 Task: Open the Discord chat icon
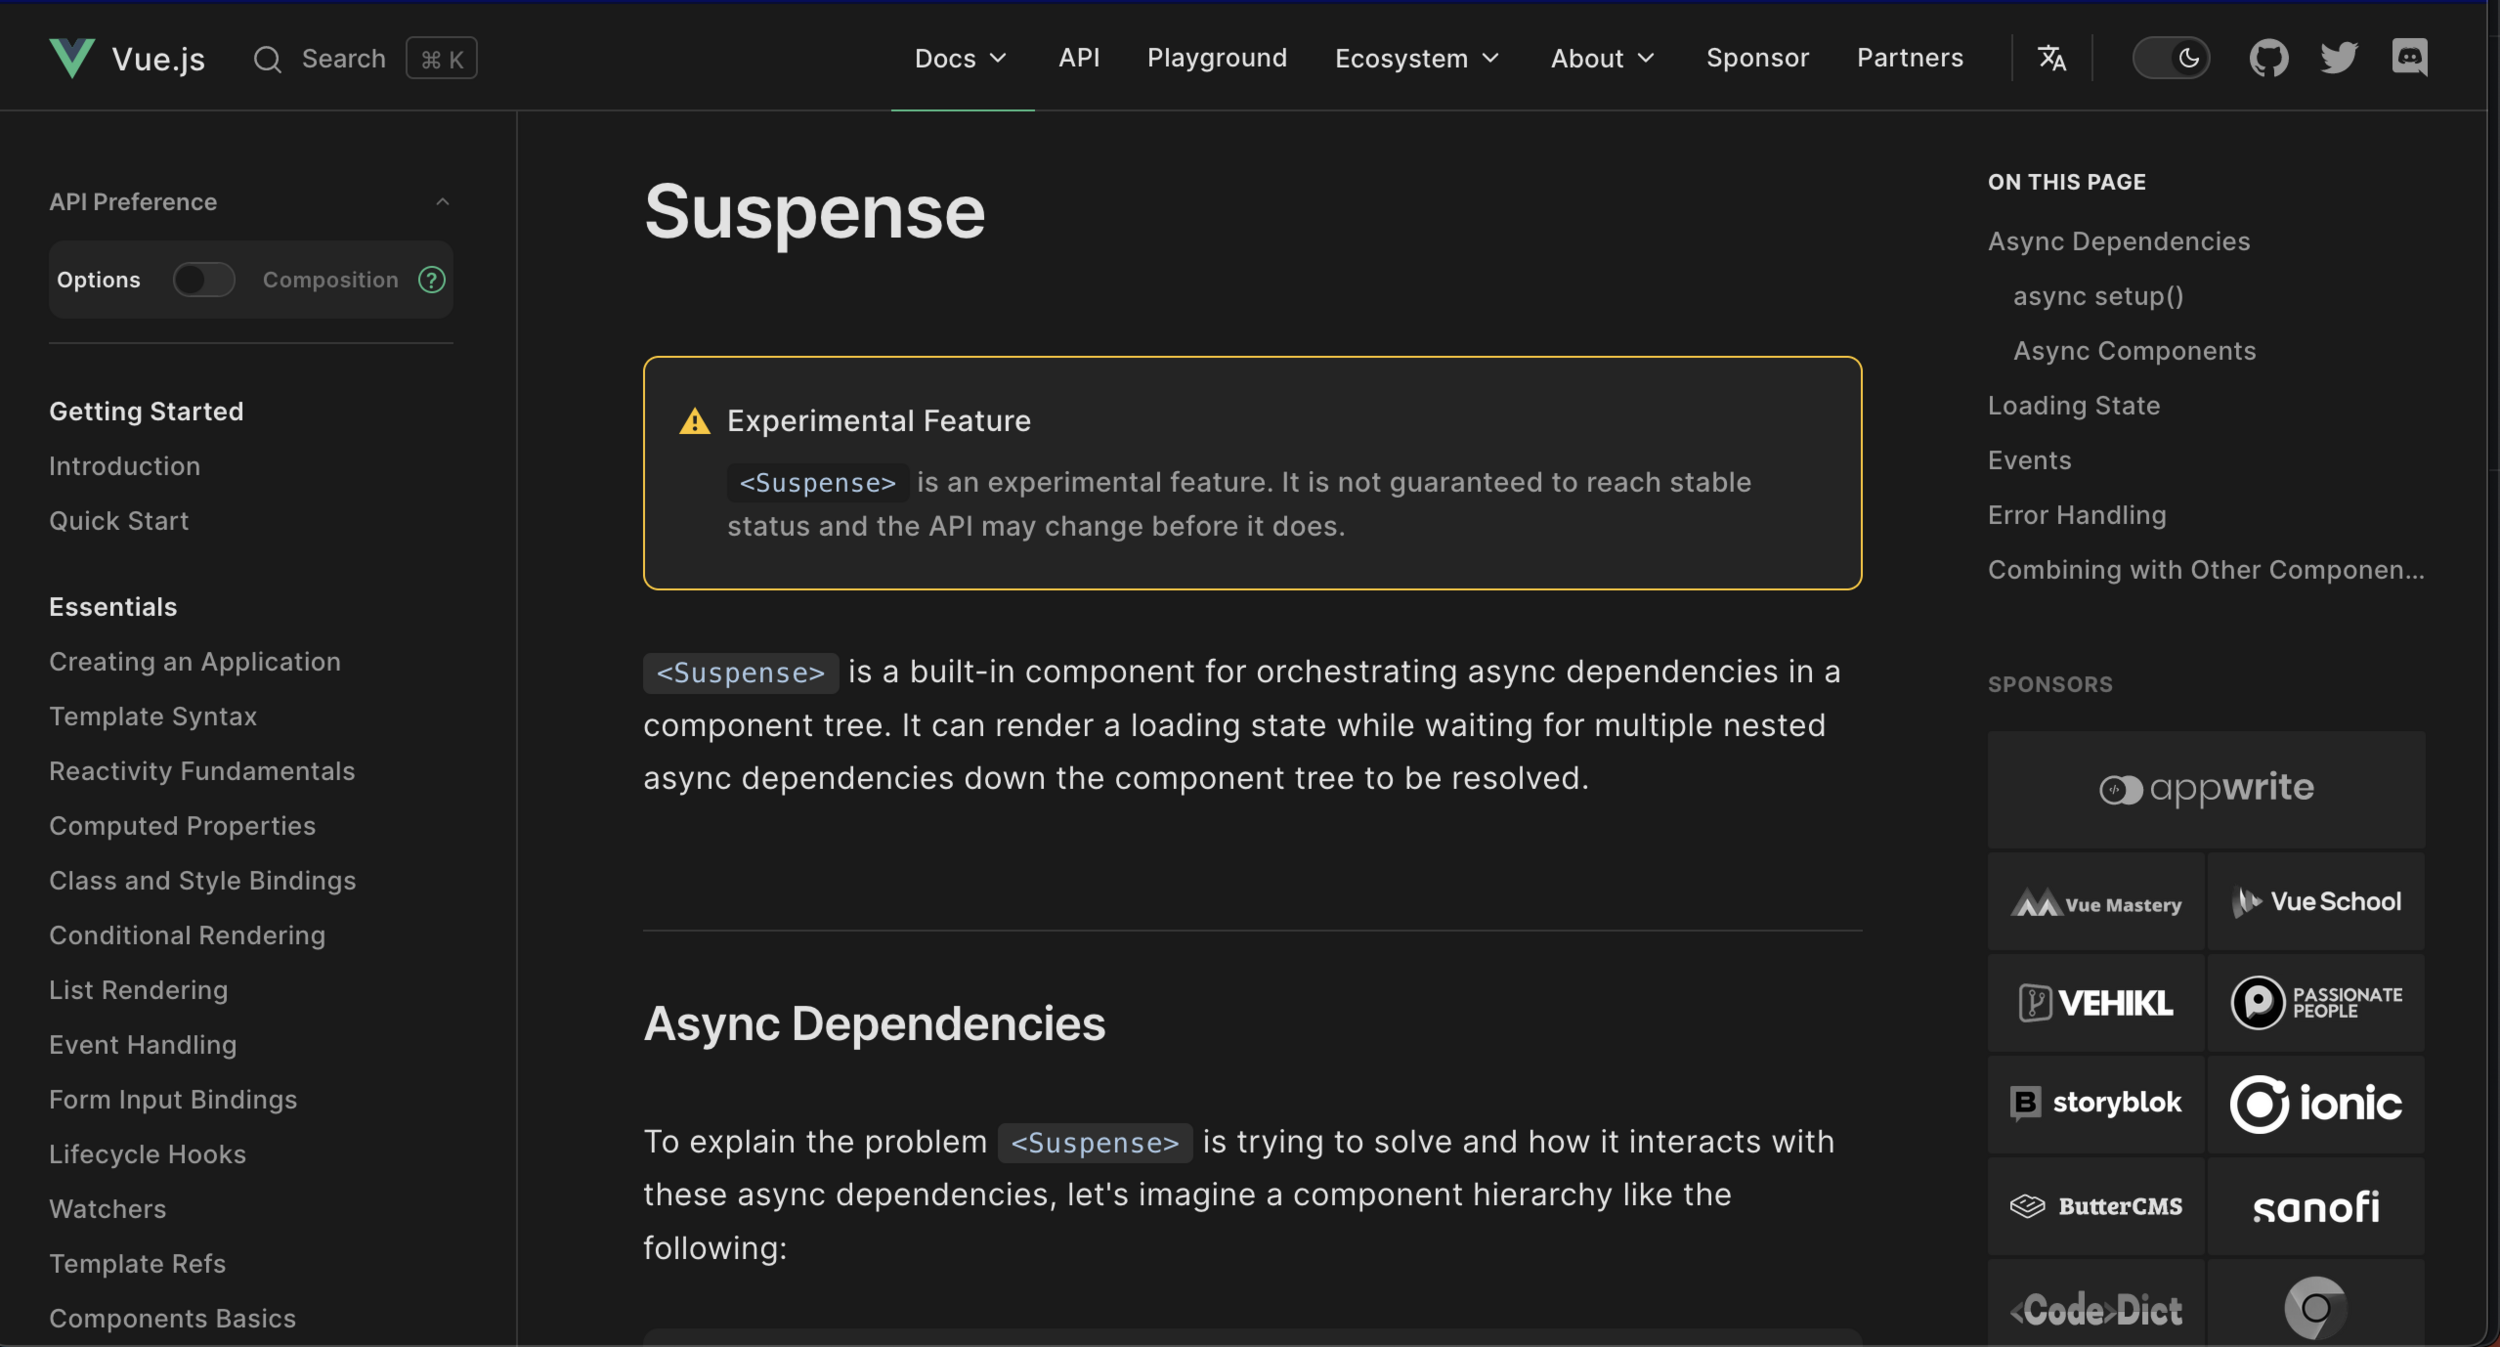pos(2409,58)
